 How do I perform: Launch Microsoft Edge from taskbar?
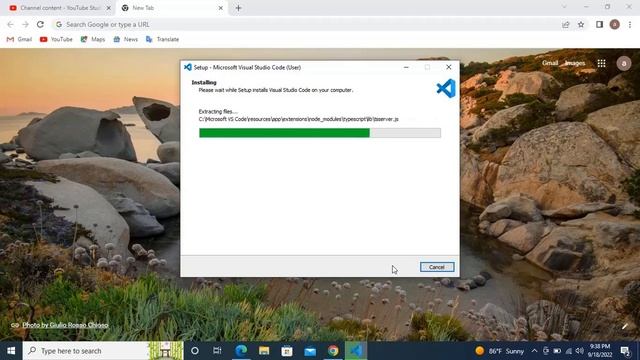pyautogui.click(x=241, y=351)
